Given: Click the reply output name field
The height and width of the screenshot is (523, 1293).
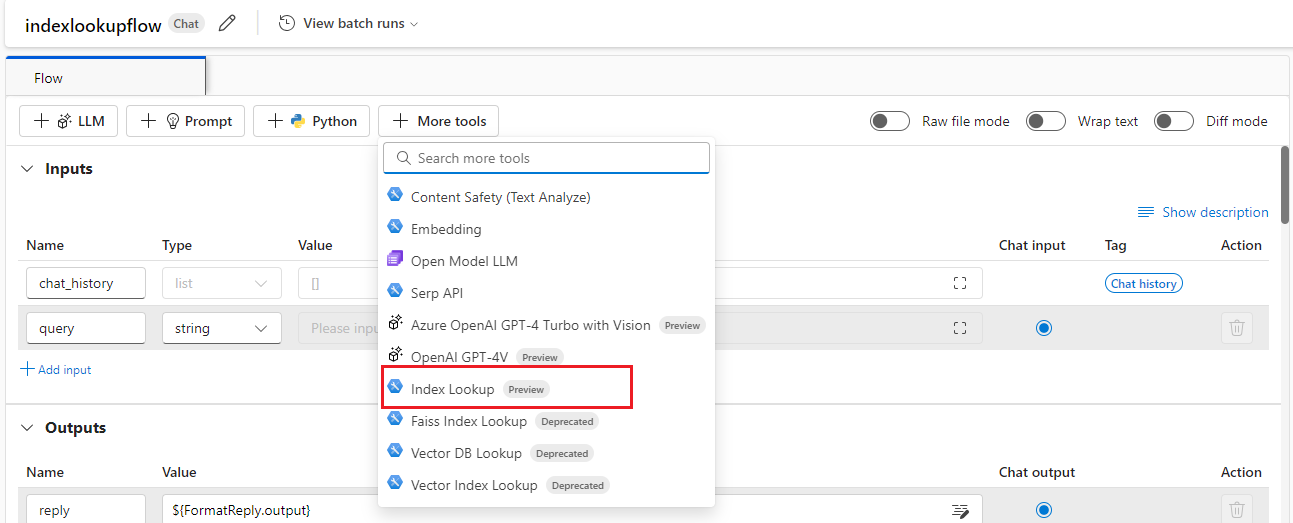Looking at the screenshot, I should (x=86, y=510).
